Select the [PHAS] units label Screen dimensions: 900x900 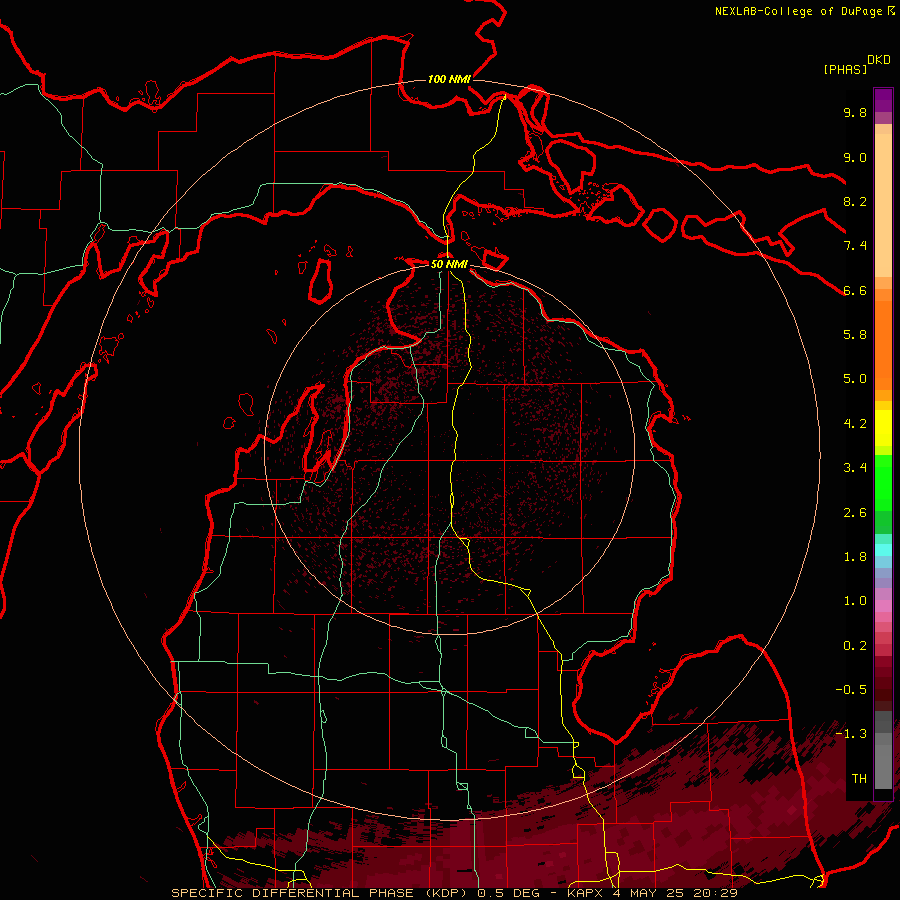click(845, 69)
